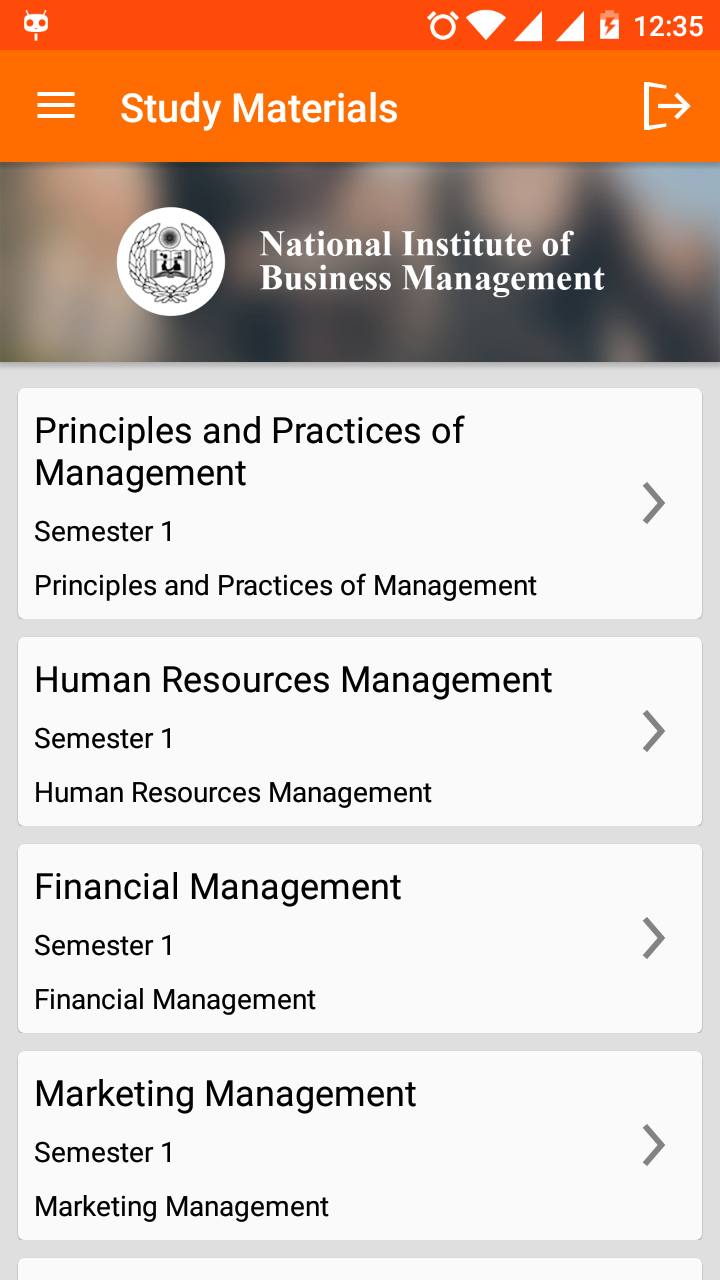
Task: Tap the 12:35 clock in status bar
Action: (x=669, y=25)
